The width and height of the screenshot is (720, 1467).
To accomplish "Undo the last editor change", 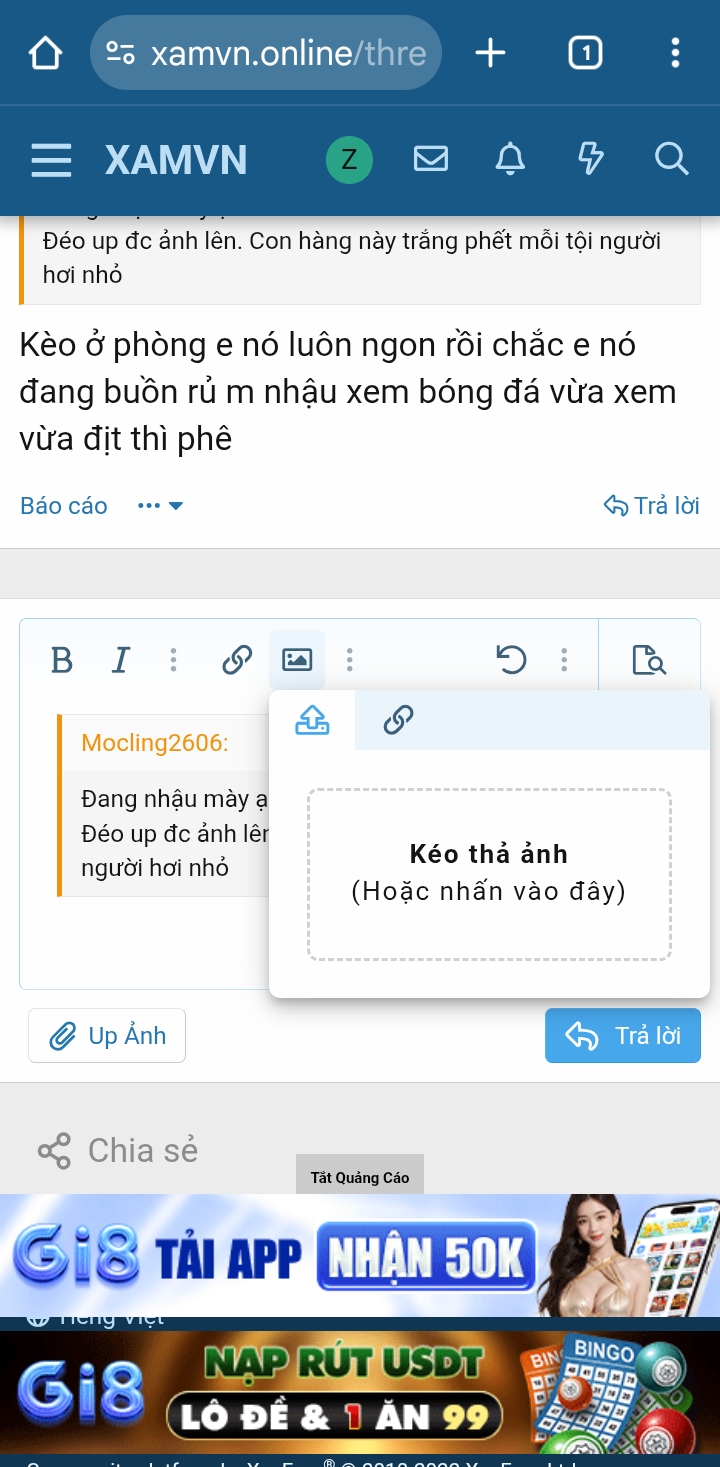I will [x=511, y=659].
